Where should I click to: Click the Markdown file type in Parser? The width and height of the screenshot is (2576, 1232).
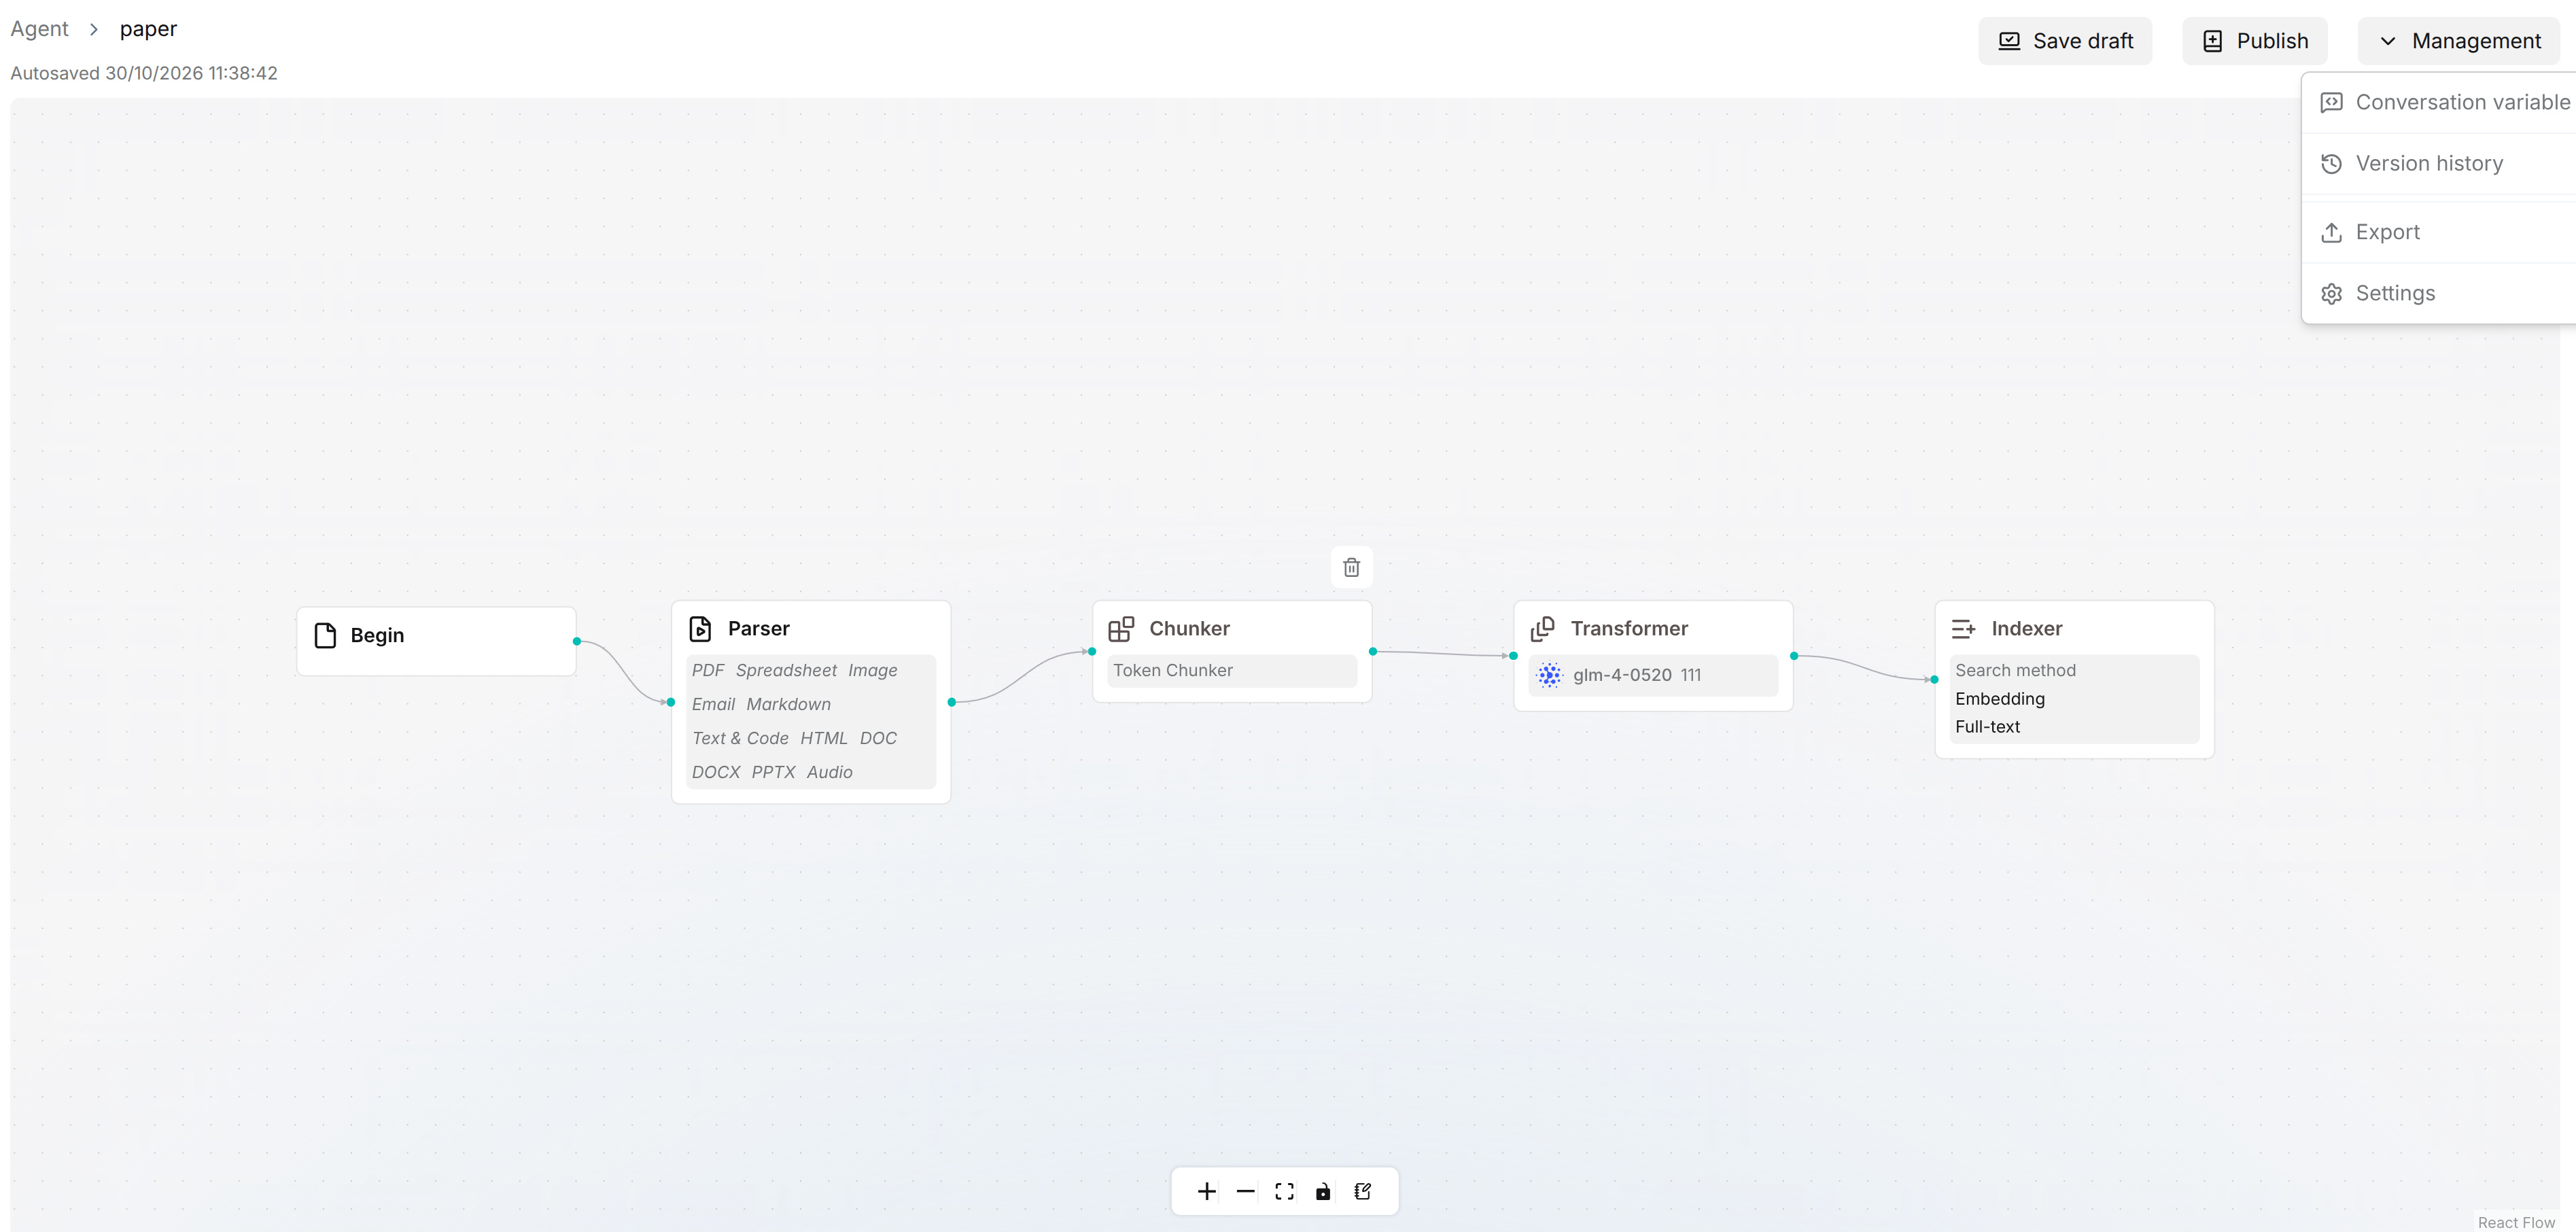coord(788,704)
